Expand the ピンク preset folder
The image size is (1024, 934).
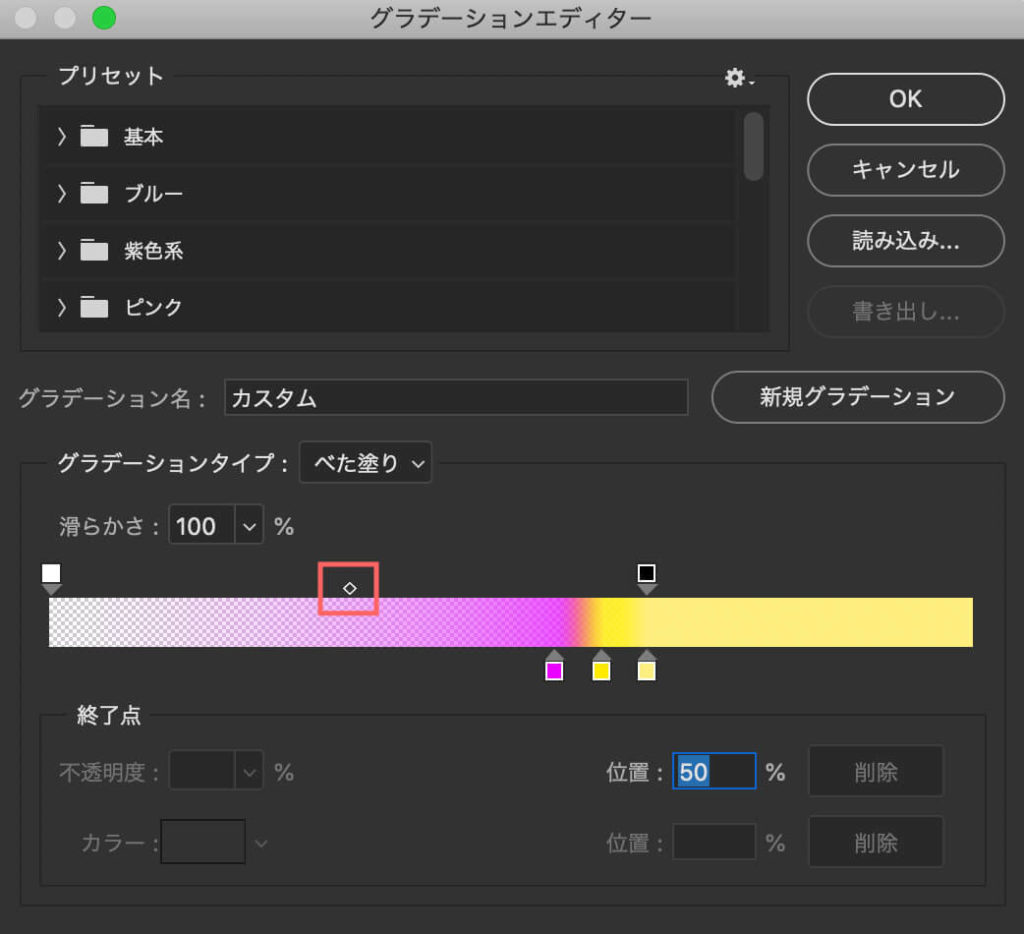point(61,307)
